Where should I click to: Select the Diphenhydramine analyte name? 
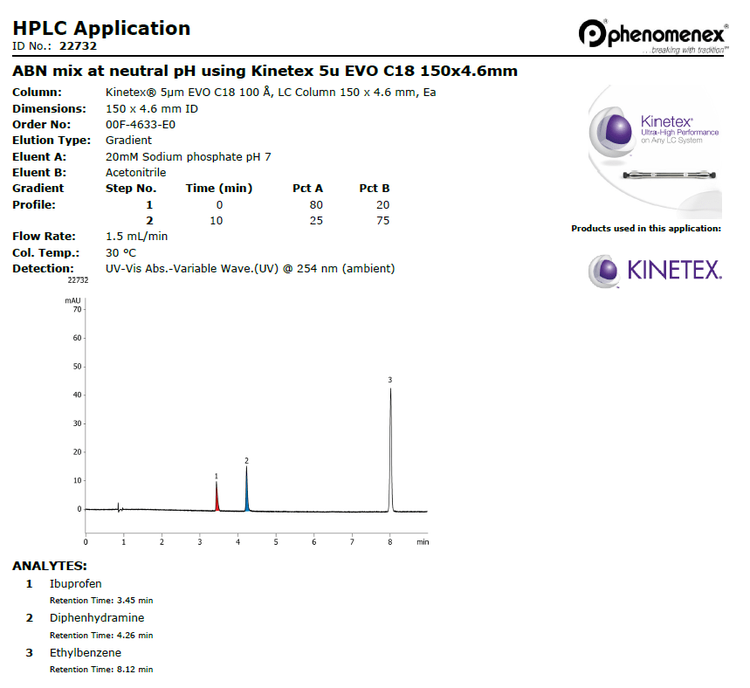tap(97, 618)
